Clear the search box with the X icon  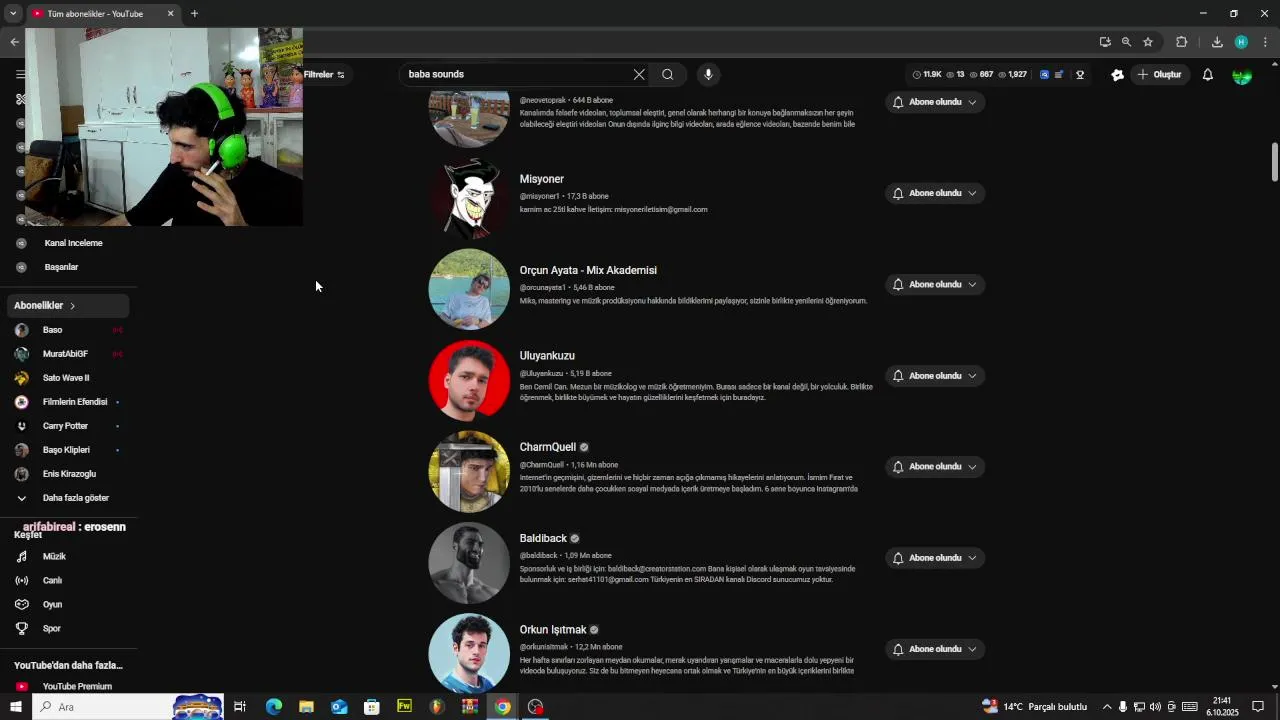pyautogui.click(x=639, y=74)
